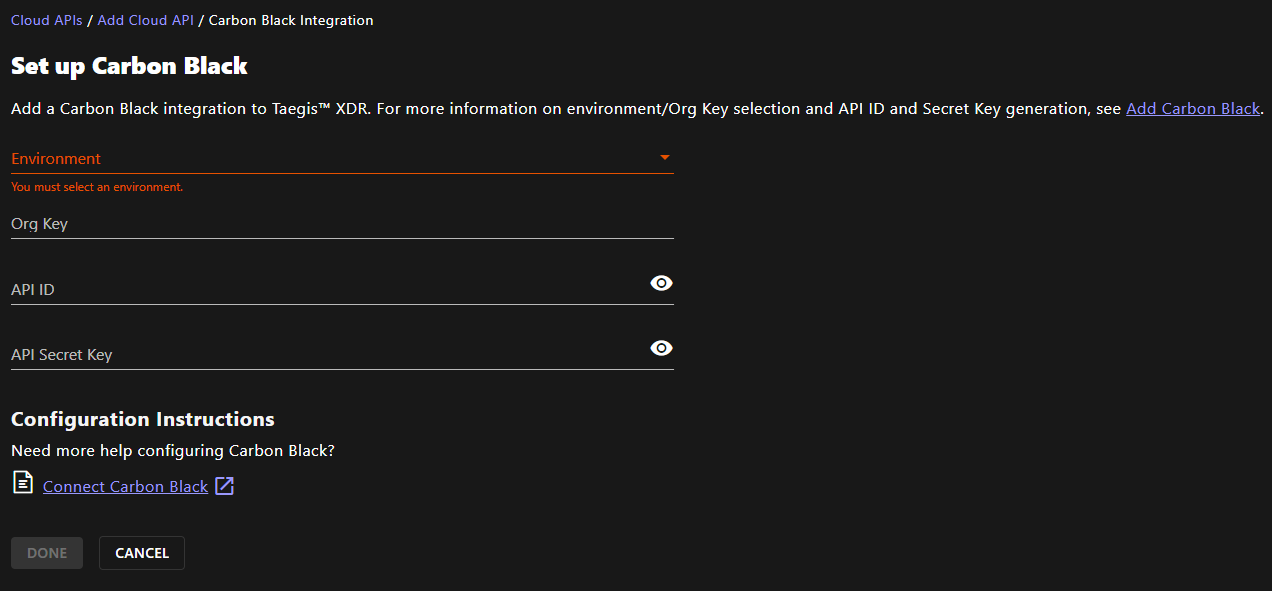The image size is (1272, 591).
Task: Cancel the Carbon Black setup
Action: click(142, 553)
